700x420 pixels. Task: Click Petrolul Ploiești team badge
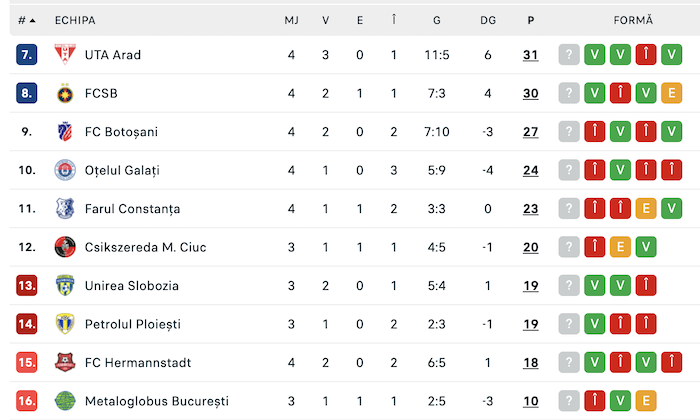[x=65, y=324]
